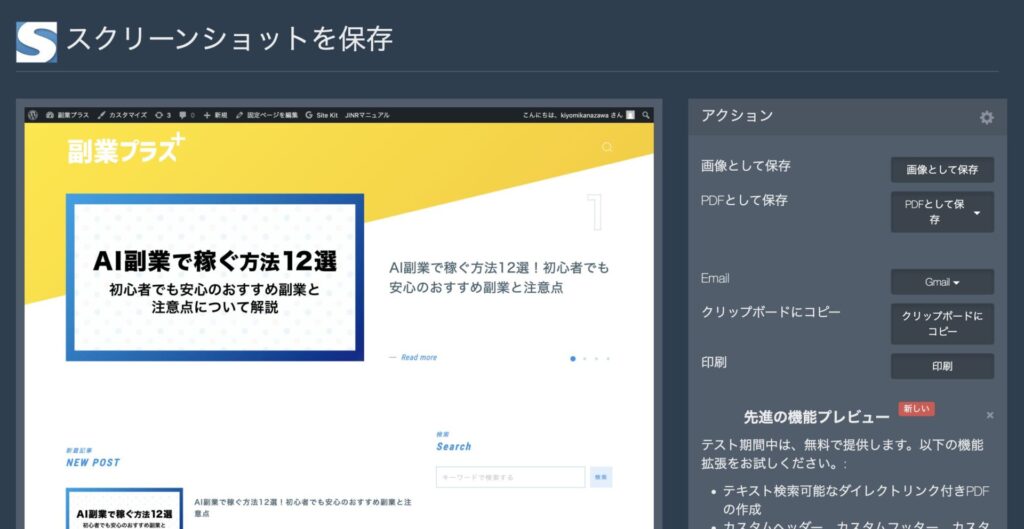Select 固定ページを編集 in the admin bar

coord(267,115)
